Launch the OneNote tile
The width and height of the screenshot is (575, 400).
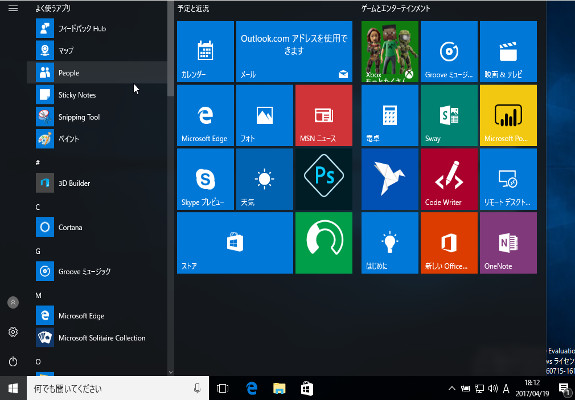click(x=508, y=243)
